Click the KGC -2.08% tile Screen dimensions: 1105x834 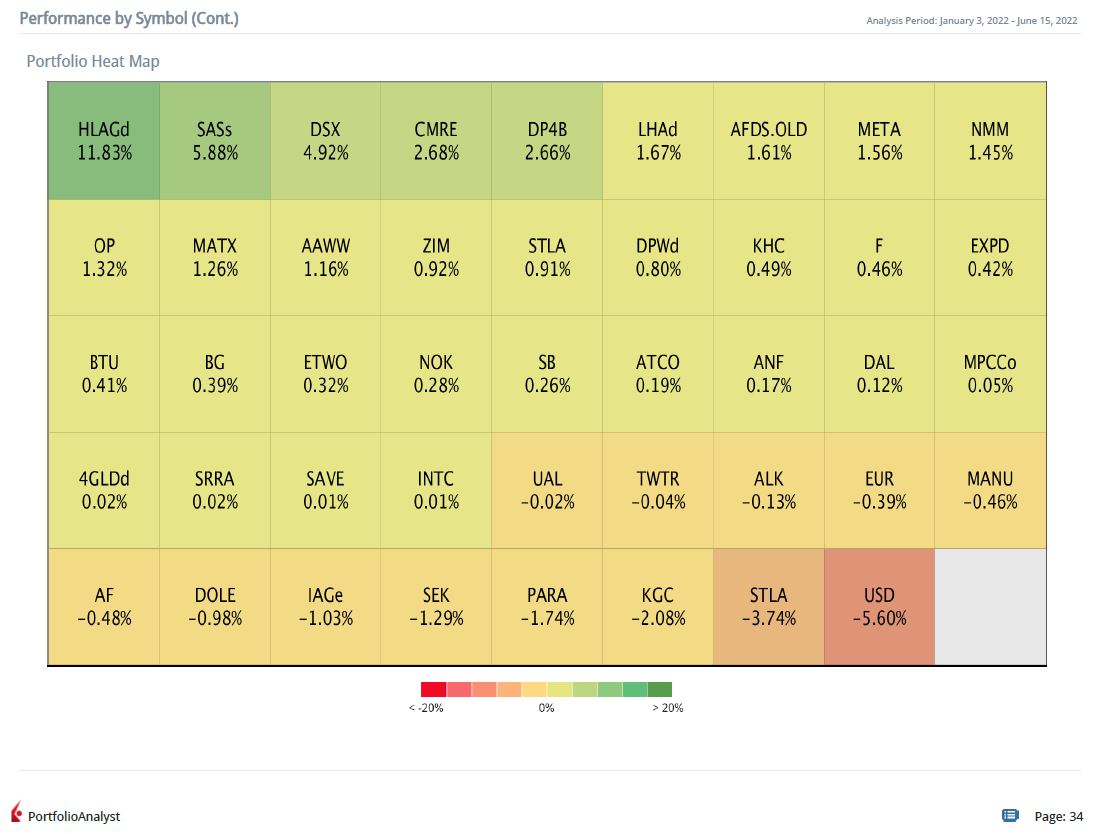658,607
